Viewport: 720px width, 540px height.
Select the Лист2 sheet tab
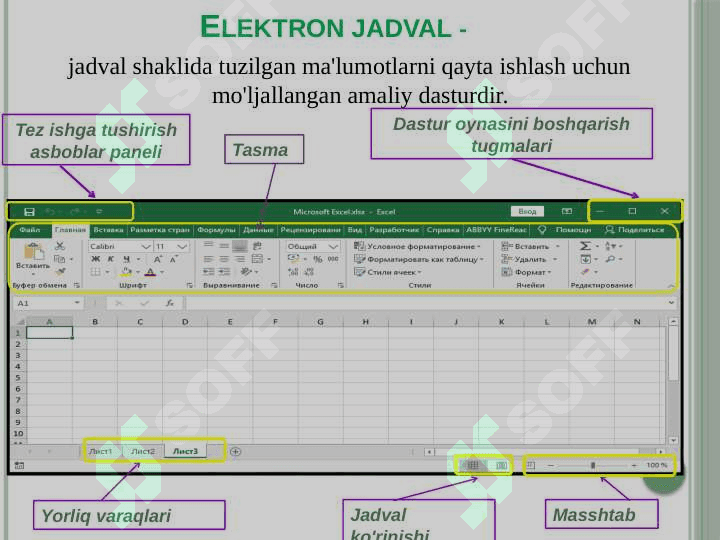coord(143,451)
